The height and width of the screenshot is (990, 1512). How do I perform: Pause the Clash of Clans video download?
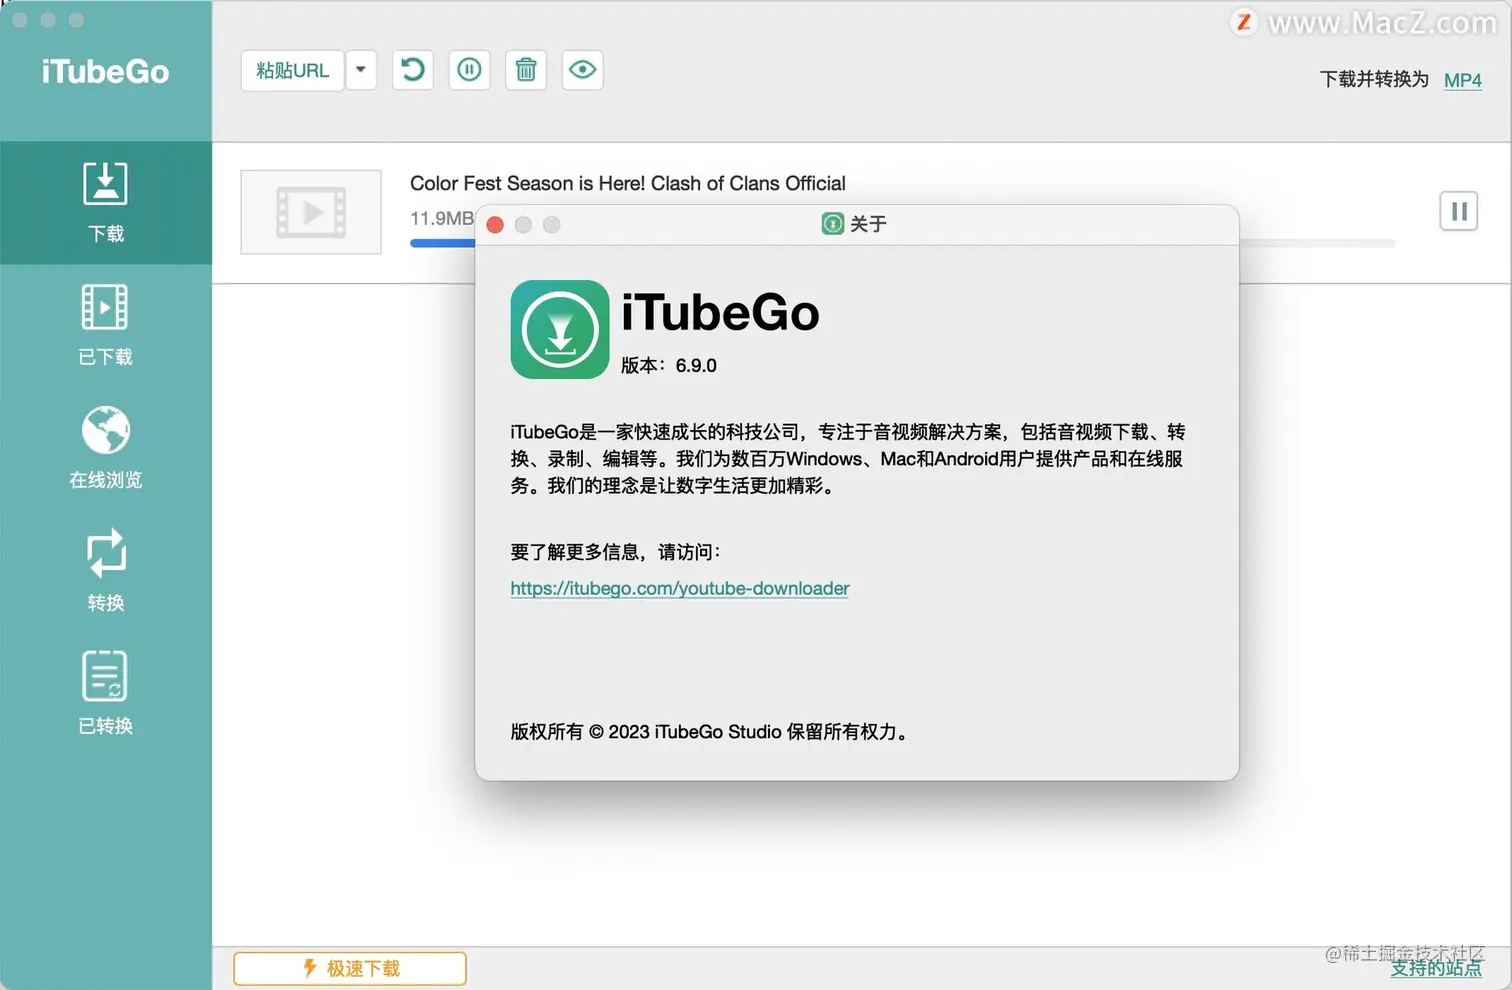1458,211
